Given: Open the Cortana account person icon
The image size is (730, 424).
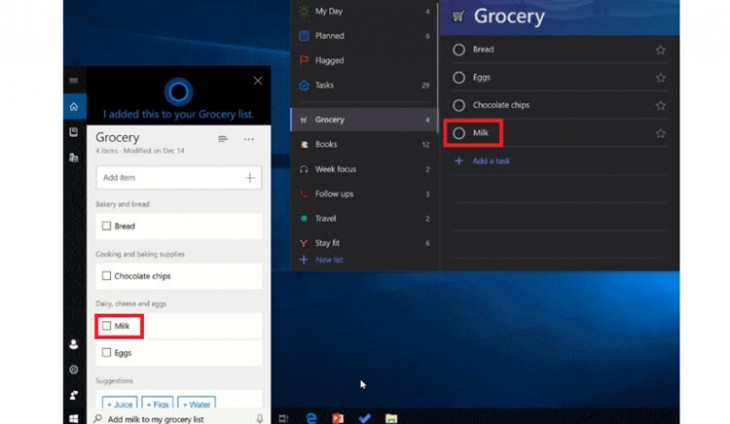Looking at the screenshot, I should click(x=74, y=344).
